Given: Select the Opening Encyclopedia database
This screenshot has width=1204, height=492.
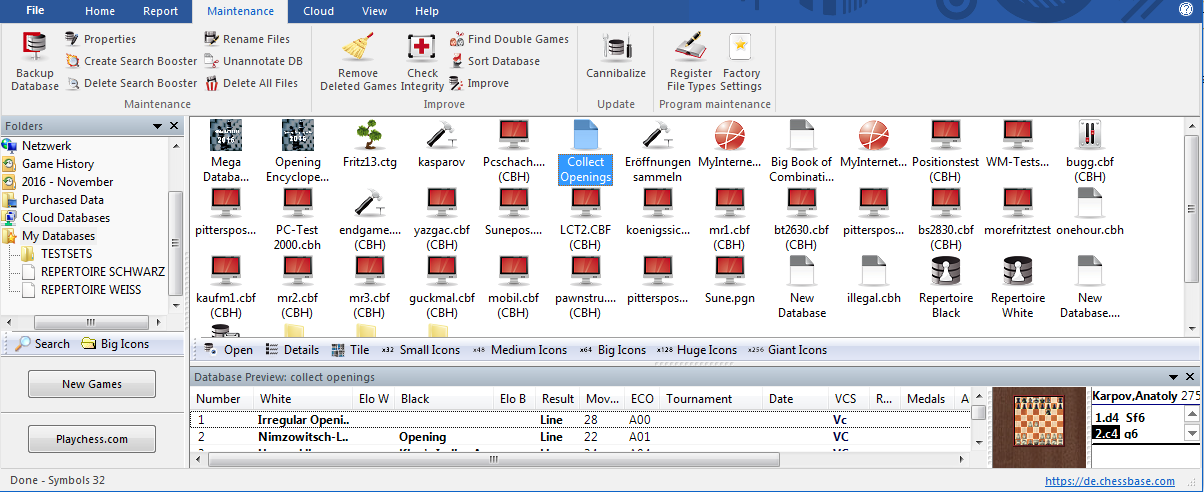Looking at the screenshot, I should [x=298, y=150].
